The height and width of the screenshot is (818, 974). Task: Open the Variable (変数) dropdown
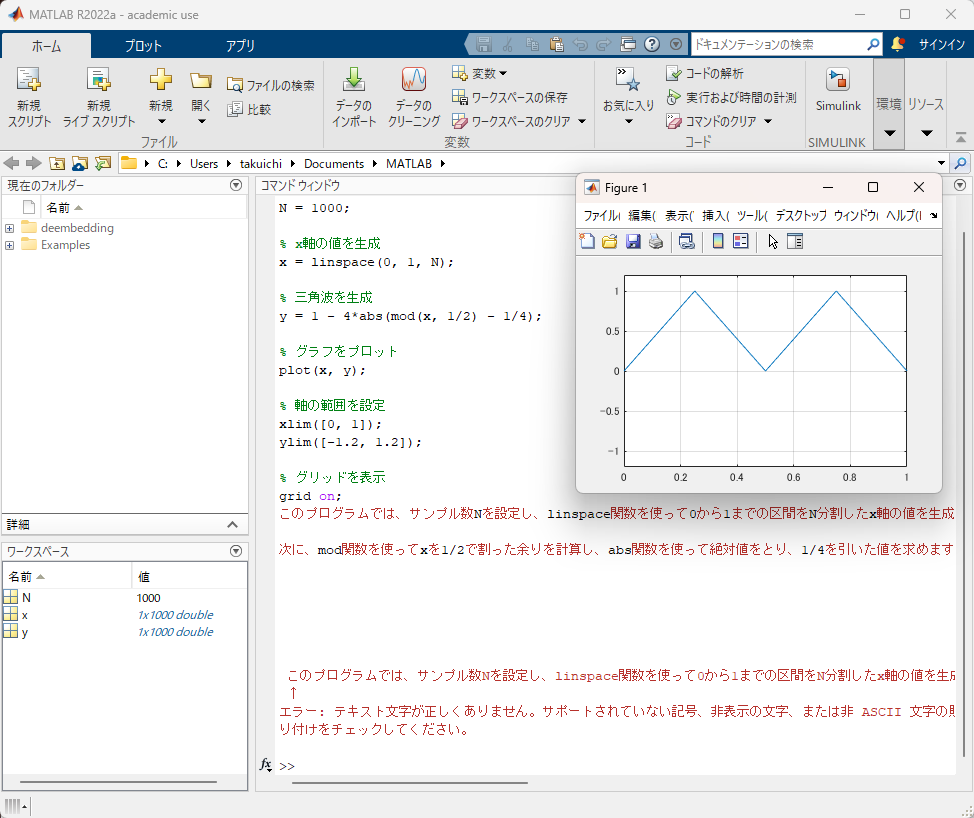[x=480, y=73]
